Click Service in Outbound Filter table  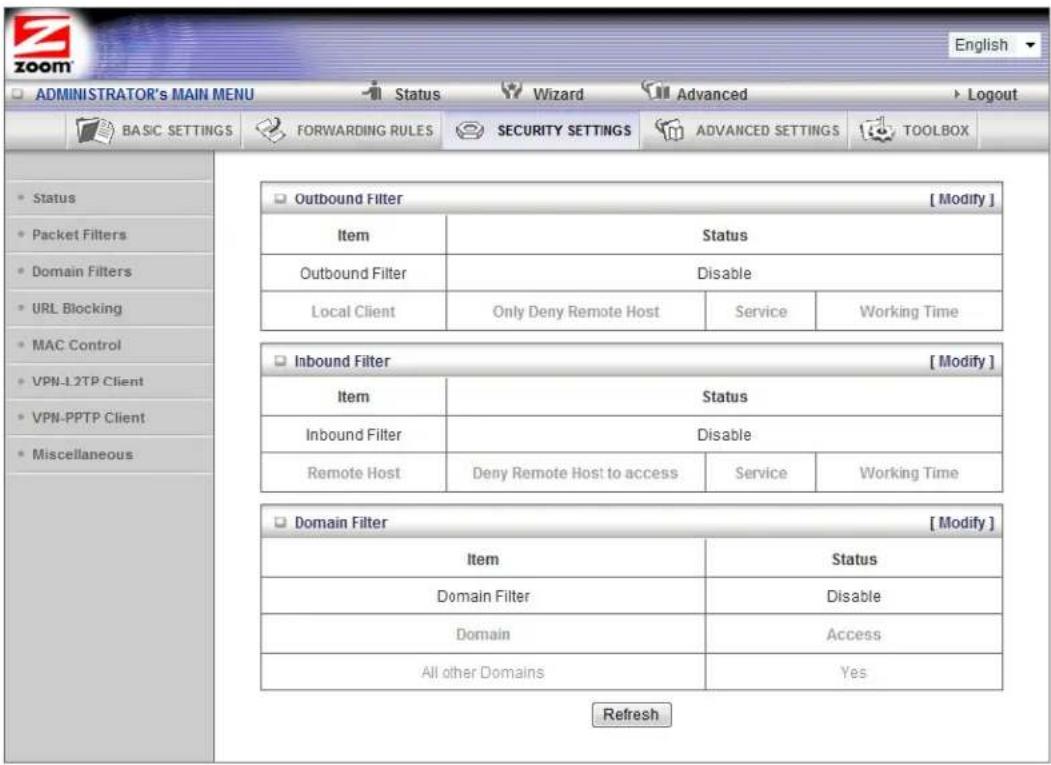pyautogui.click(x=761, y=312)
